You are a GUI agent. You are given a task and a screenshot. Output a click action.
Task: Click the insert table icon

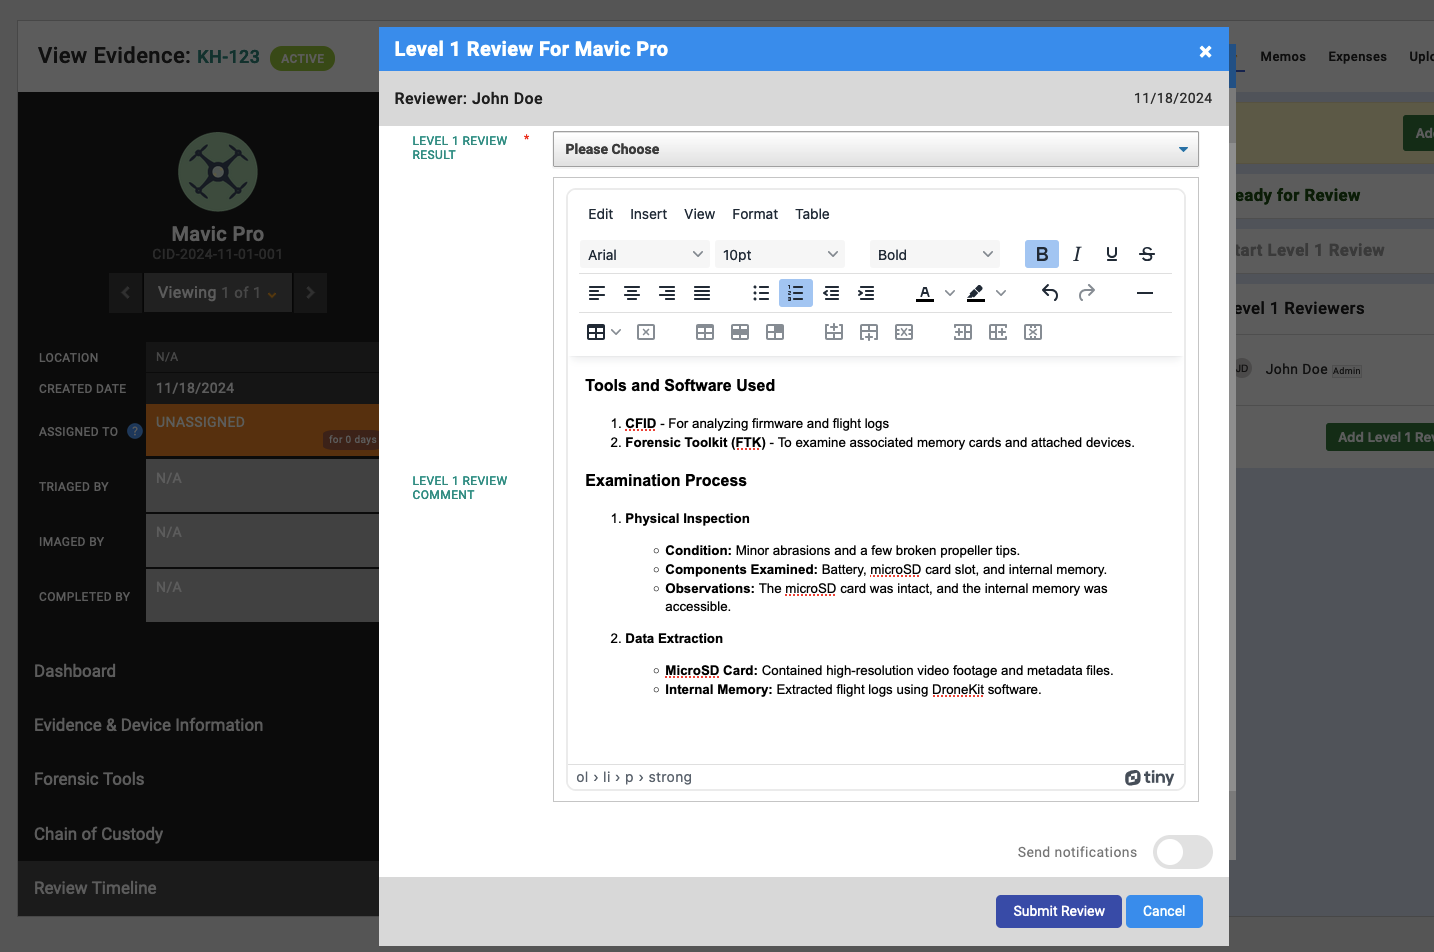tap(596, 332)
